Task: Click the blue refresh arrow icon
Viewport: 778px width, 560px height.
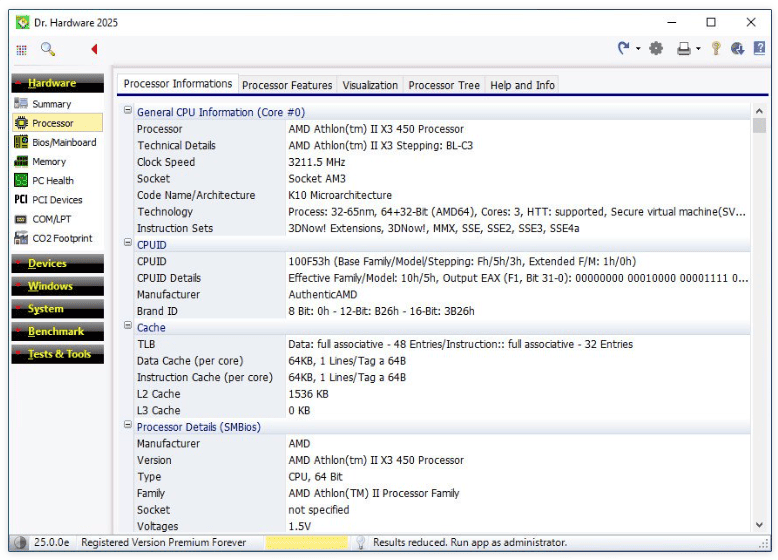Action: [x=623, y=48]
